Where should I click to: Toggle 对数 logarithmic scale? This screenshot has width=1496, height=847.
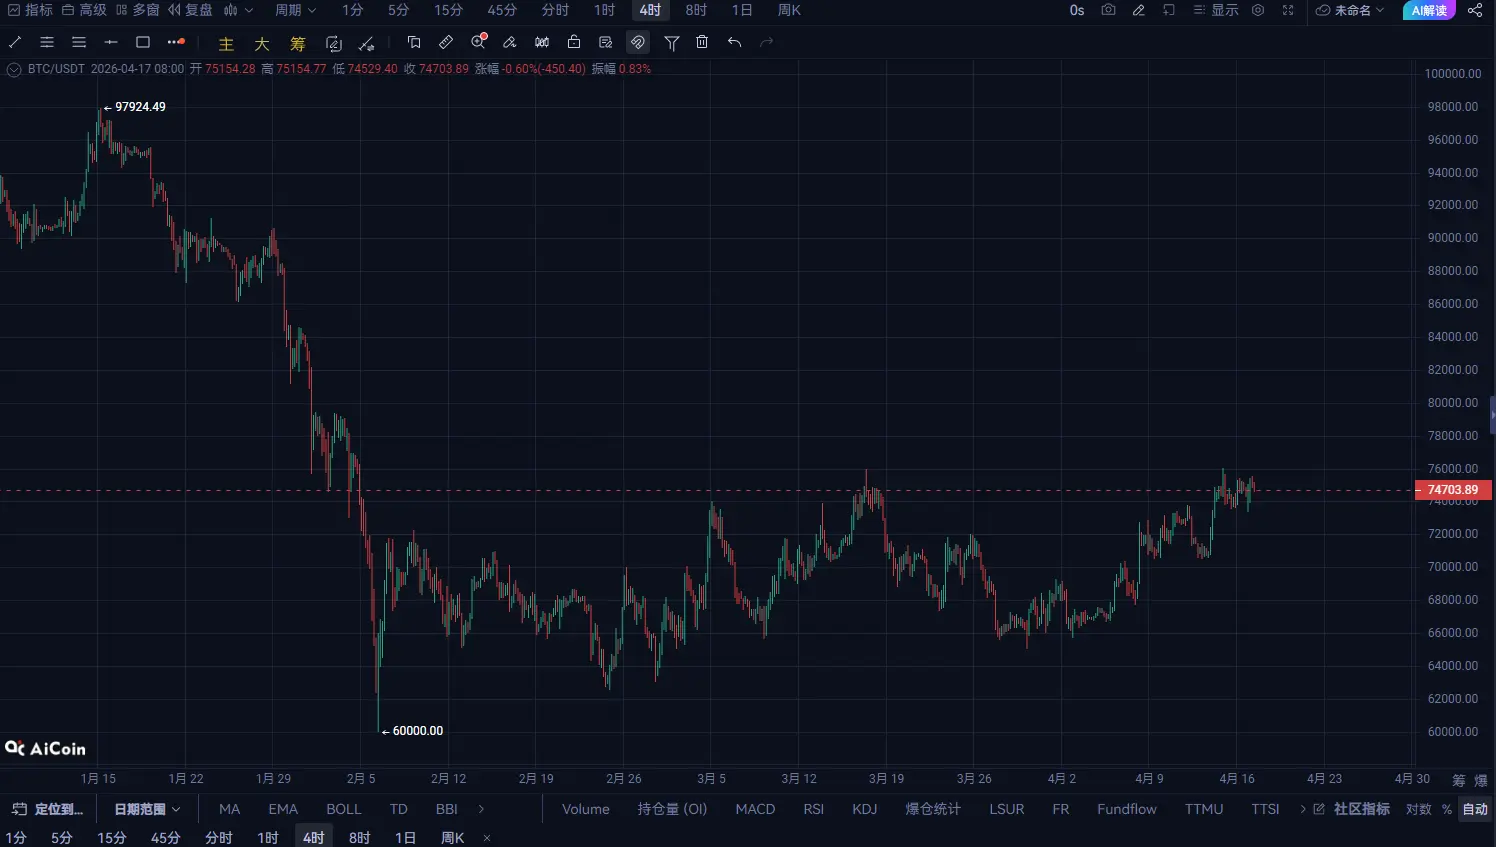1419,809
